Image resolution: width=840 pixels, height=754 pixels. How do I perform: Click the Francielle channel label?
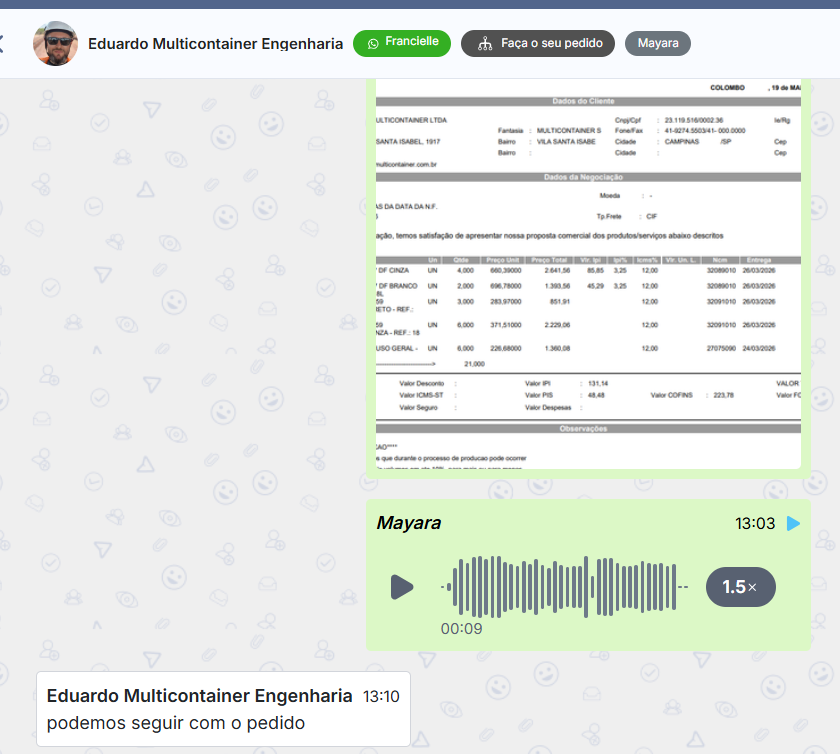(x=412, y=42)
